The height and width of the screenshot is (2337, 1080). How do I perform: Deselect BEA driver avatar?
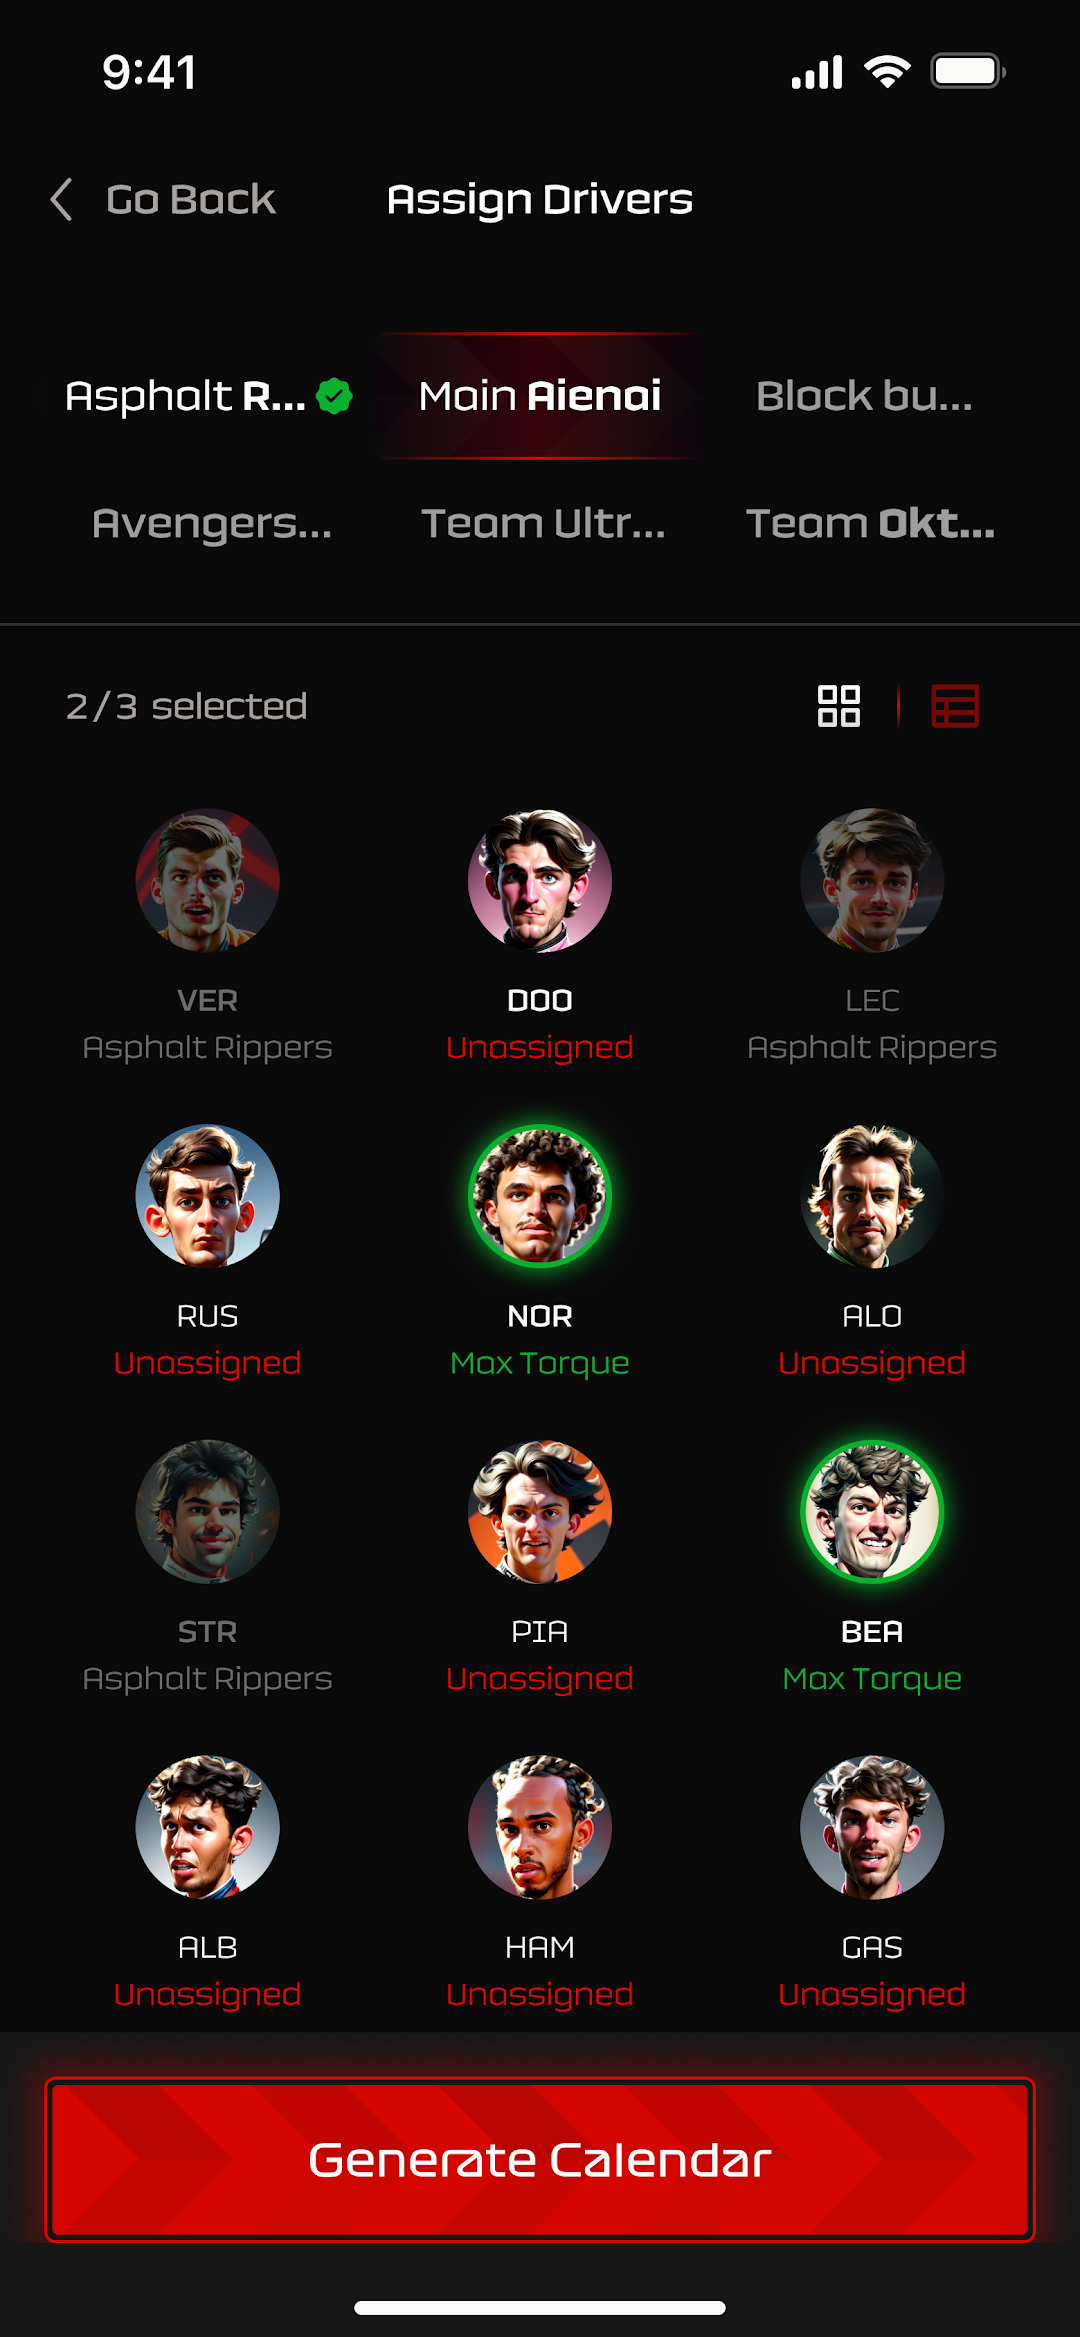click(x=872, y=1512)
